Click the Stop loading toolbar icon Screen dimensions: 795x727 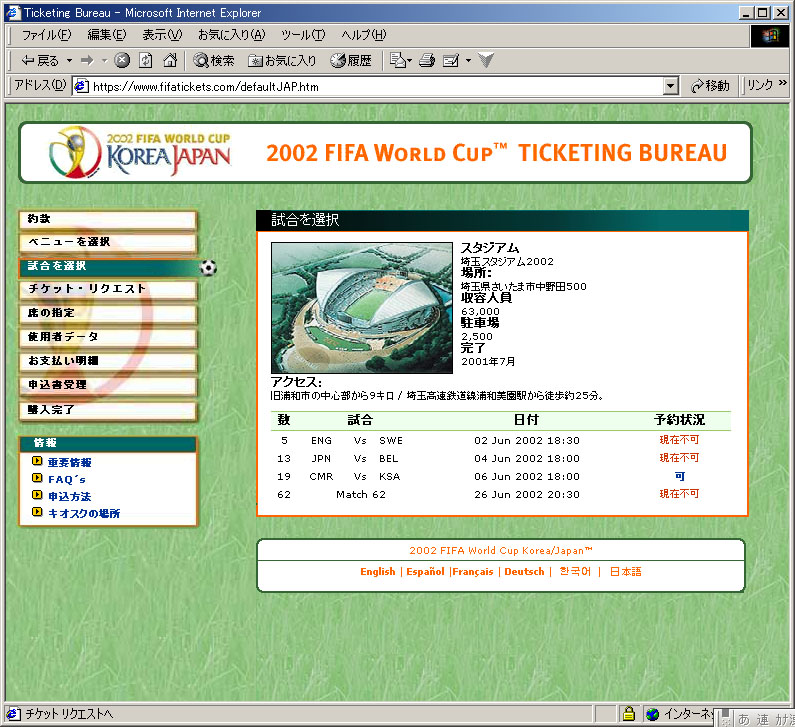(122, 61)
